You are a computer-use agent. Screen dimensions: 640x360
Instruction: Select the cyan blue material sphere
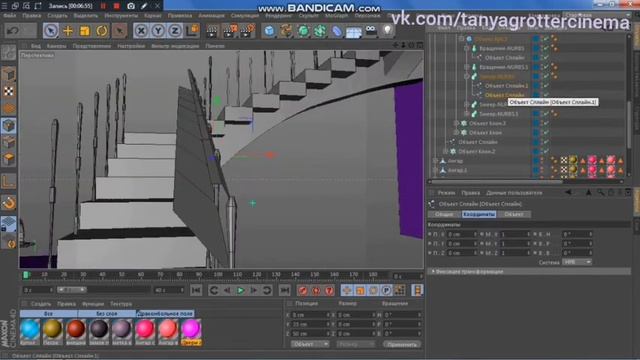pyautogui.click(x=30, y=330)
